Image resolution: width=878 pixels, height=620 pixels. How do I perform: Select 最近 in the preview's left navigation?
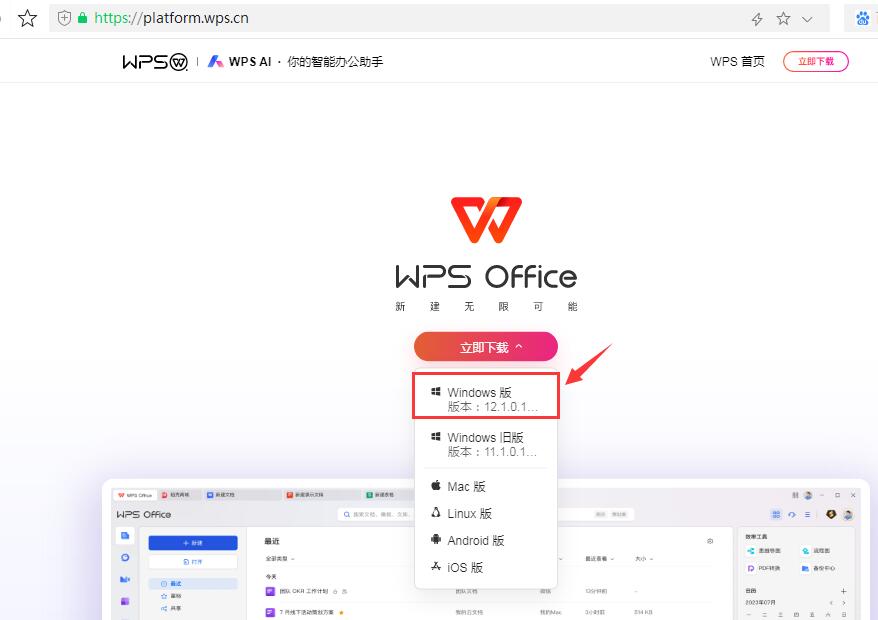pyautogui.click(x=193, y=584)
